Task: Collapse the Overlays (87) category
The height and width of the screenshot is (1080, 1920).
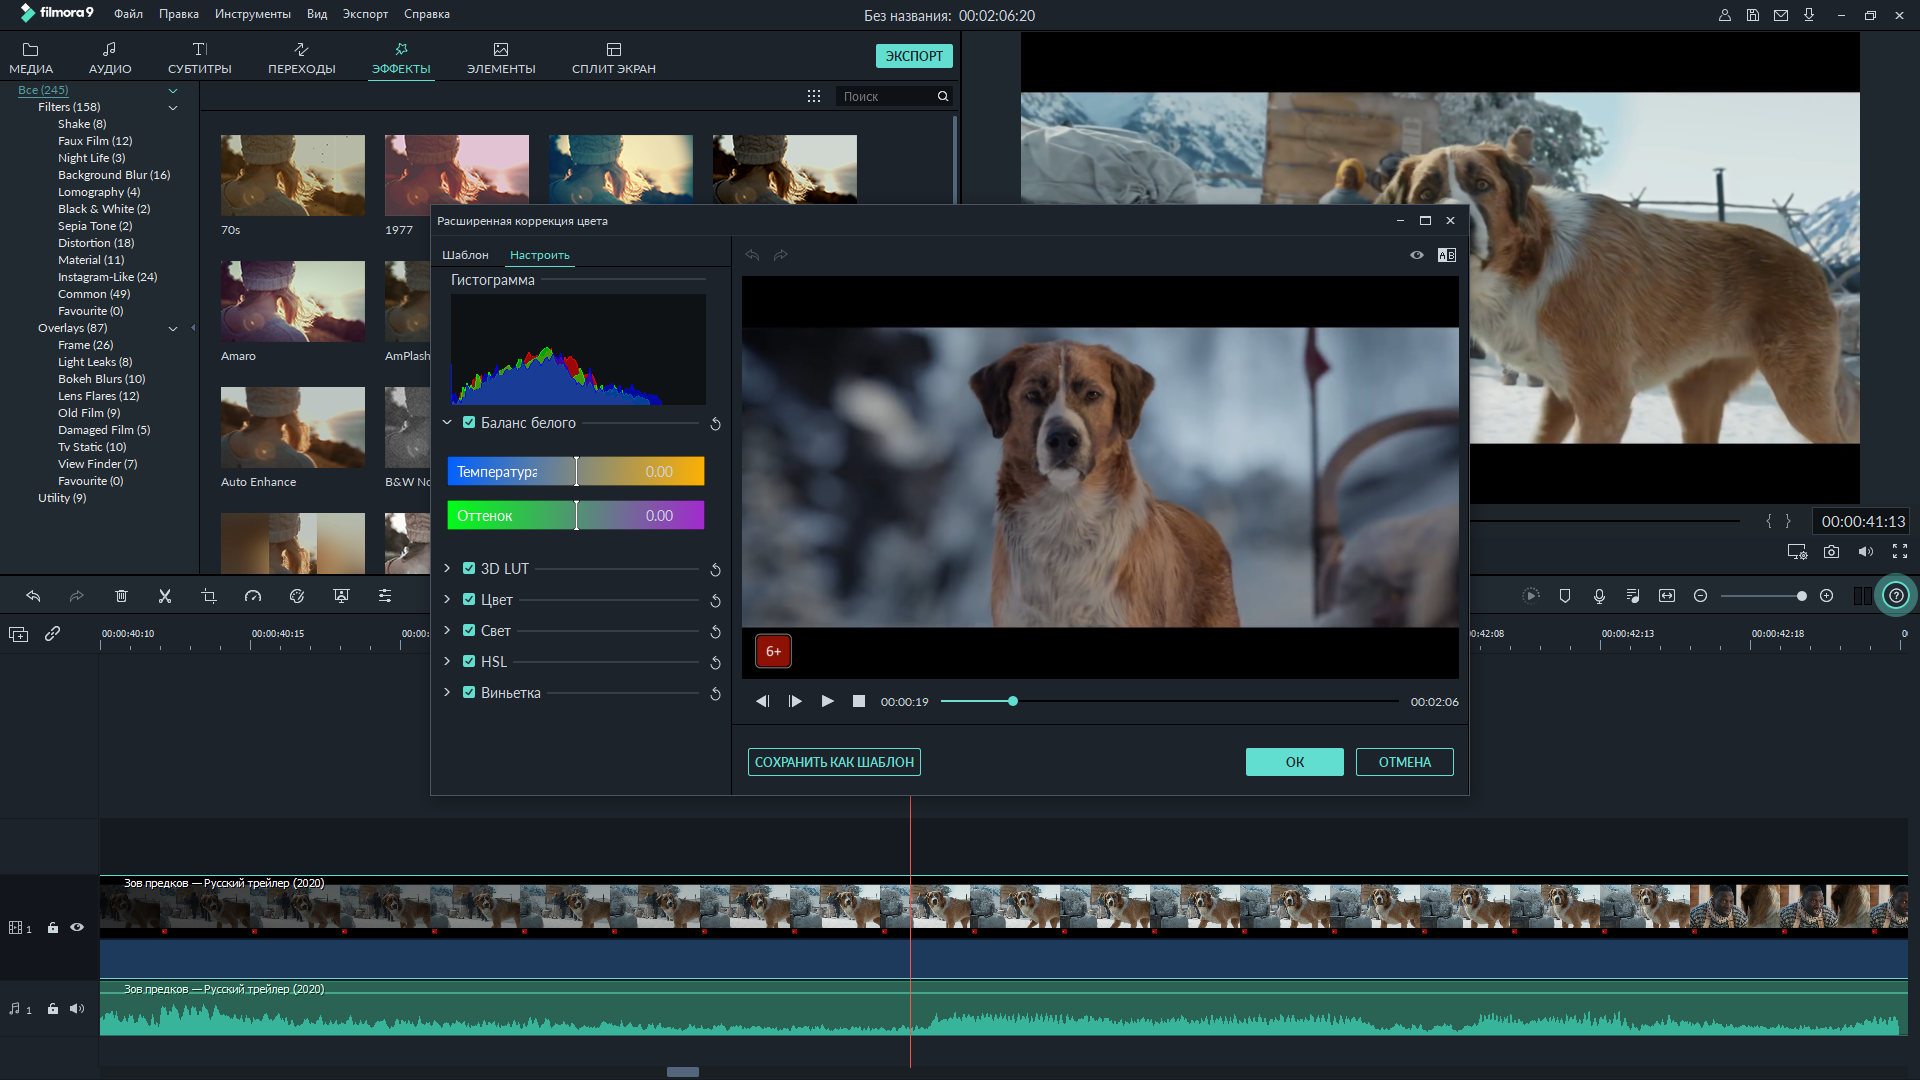Action: coord(173,328)
